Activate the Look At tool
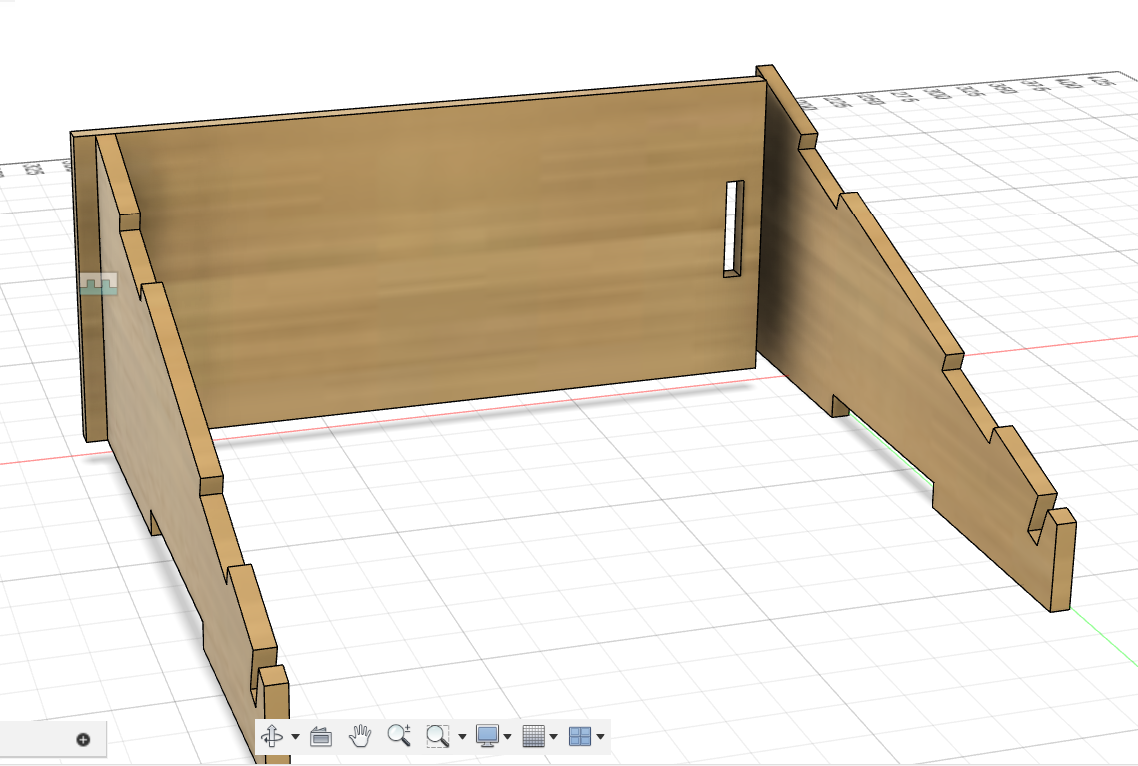Viewport: 1138px width, 766px height. point(321,736)
